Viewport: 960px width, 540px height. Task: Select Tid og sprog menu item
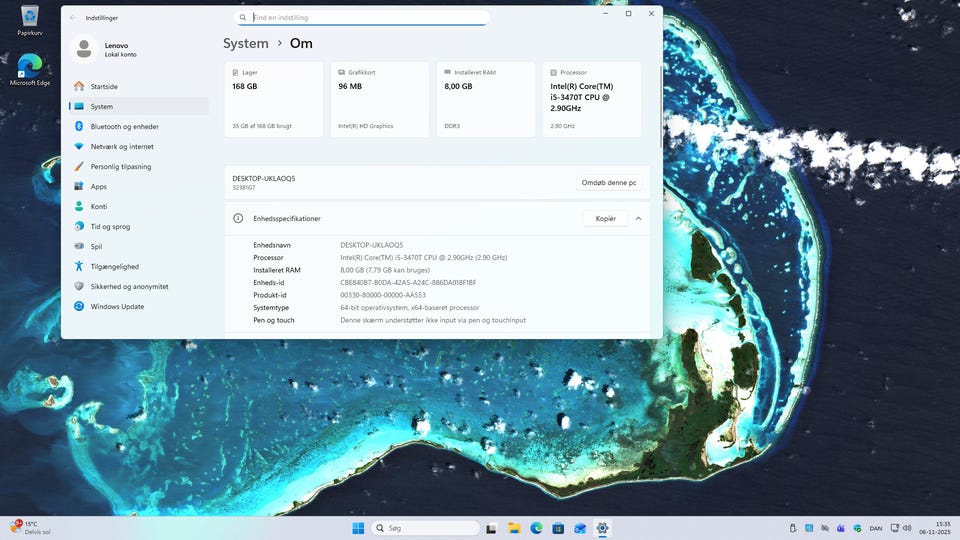tap(110, 227)
